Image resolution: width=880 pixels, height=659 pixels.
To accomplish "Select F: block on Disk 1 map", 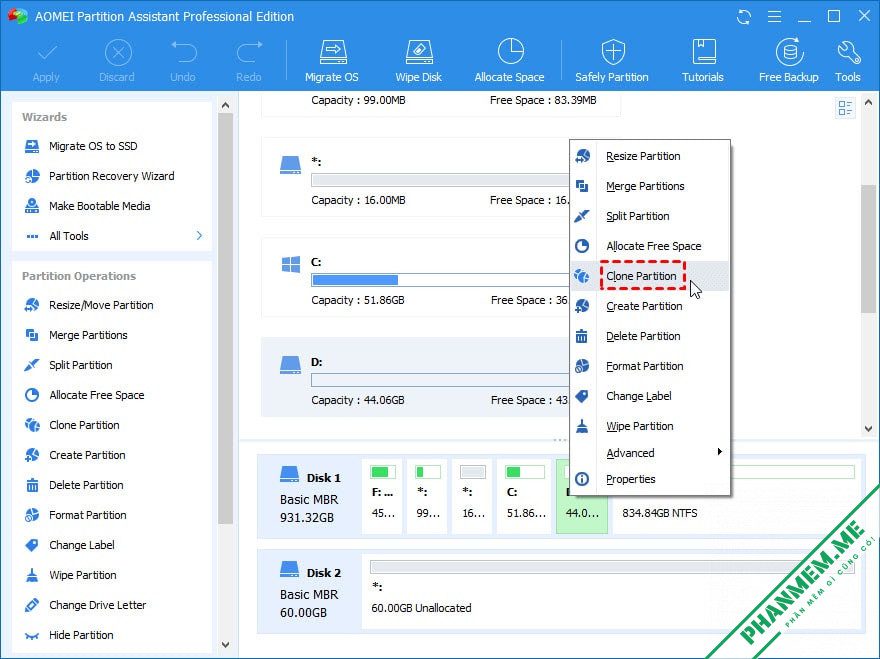I will click(383, 496).
